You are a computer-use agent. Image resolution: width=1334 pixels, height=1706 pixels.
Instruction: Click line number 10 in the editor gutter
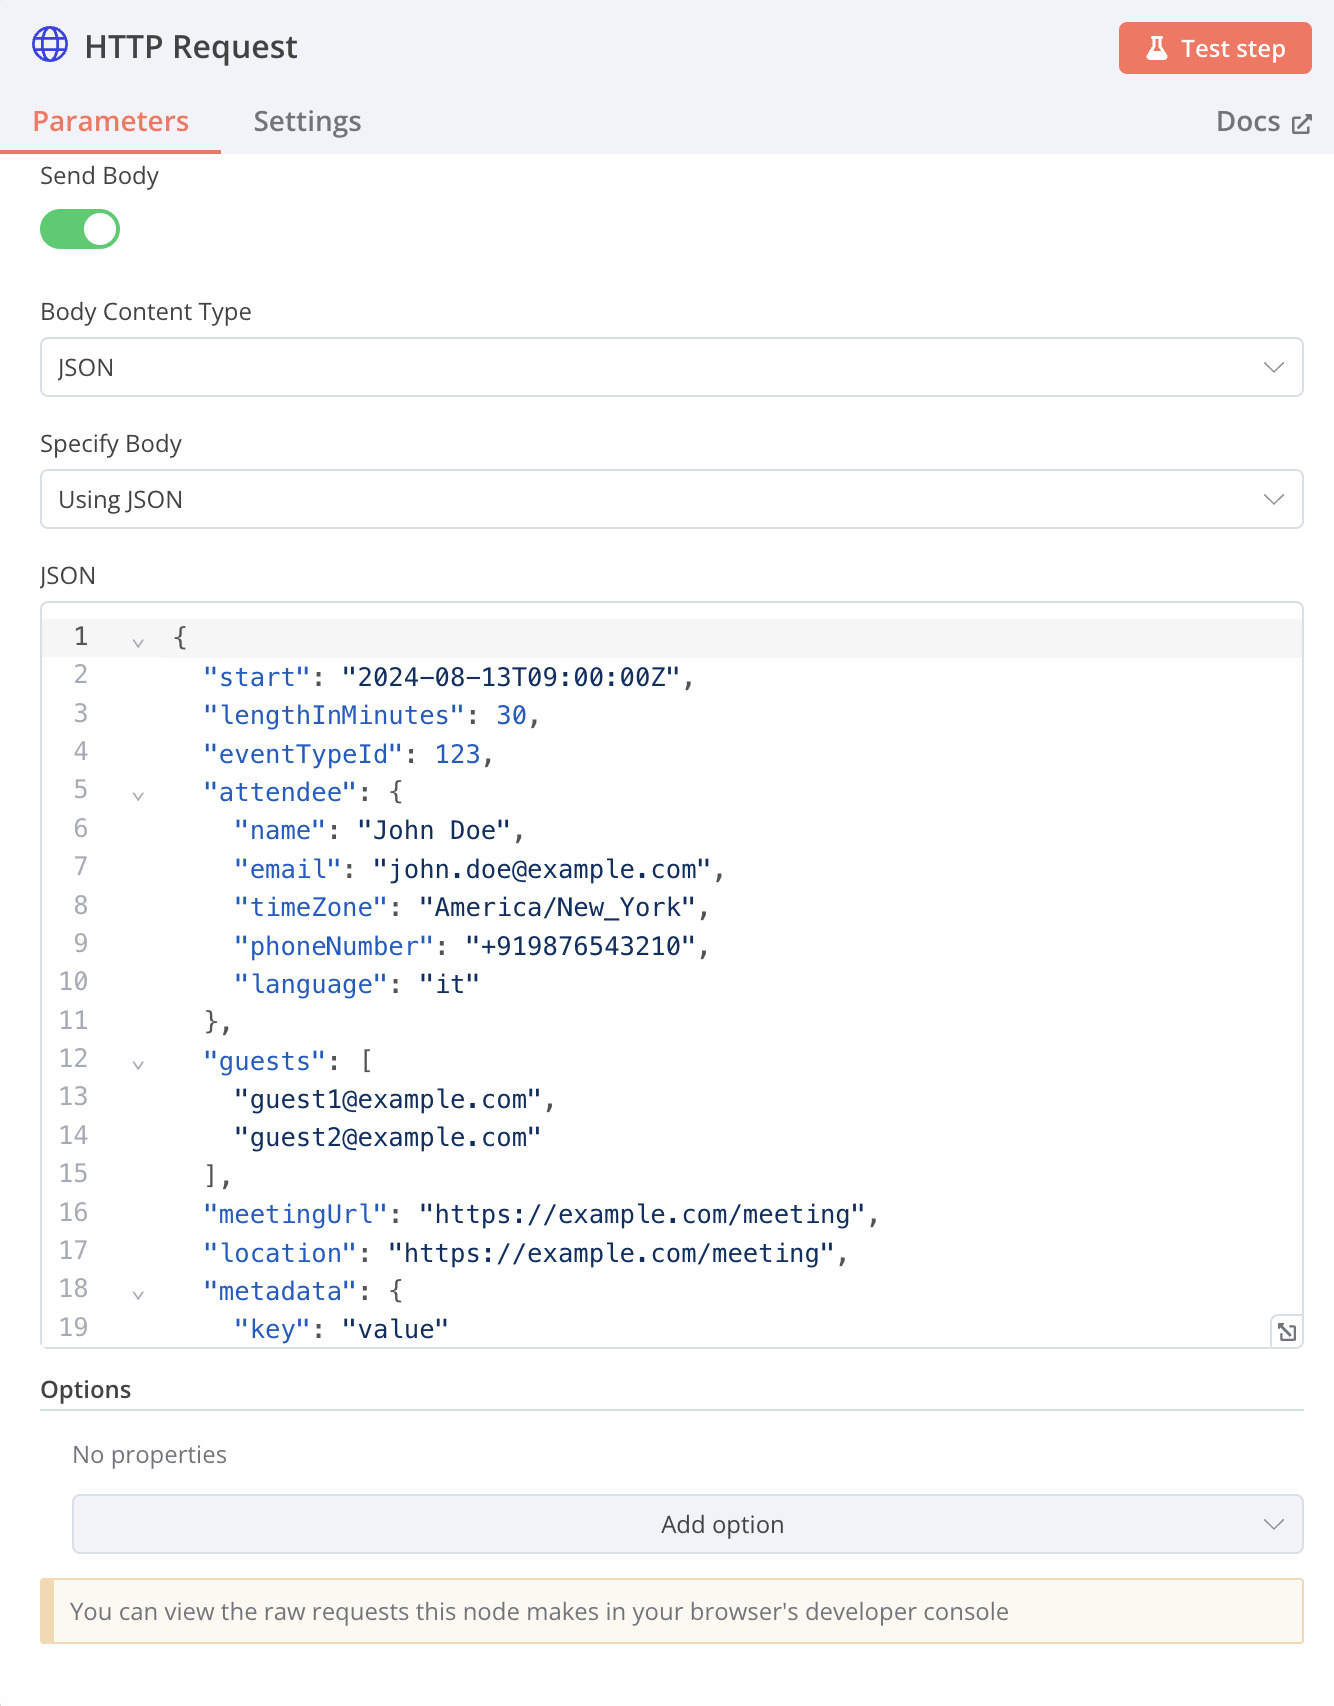pyautogui.click(x=73, y=982)
